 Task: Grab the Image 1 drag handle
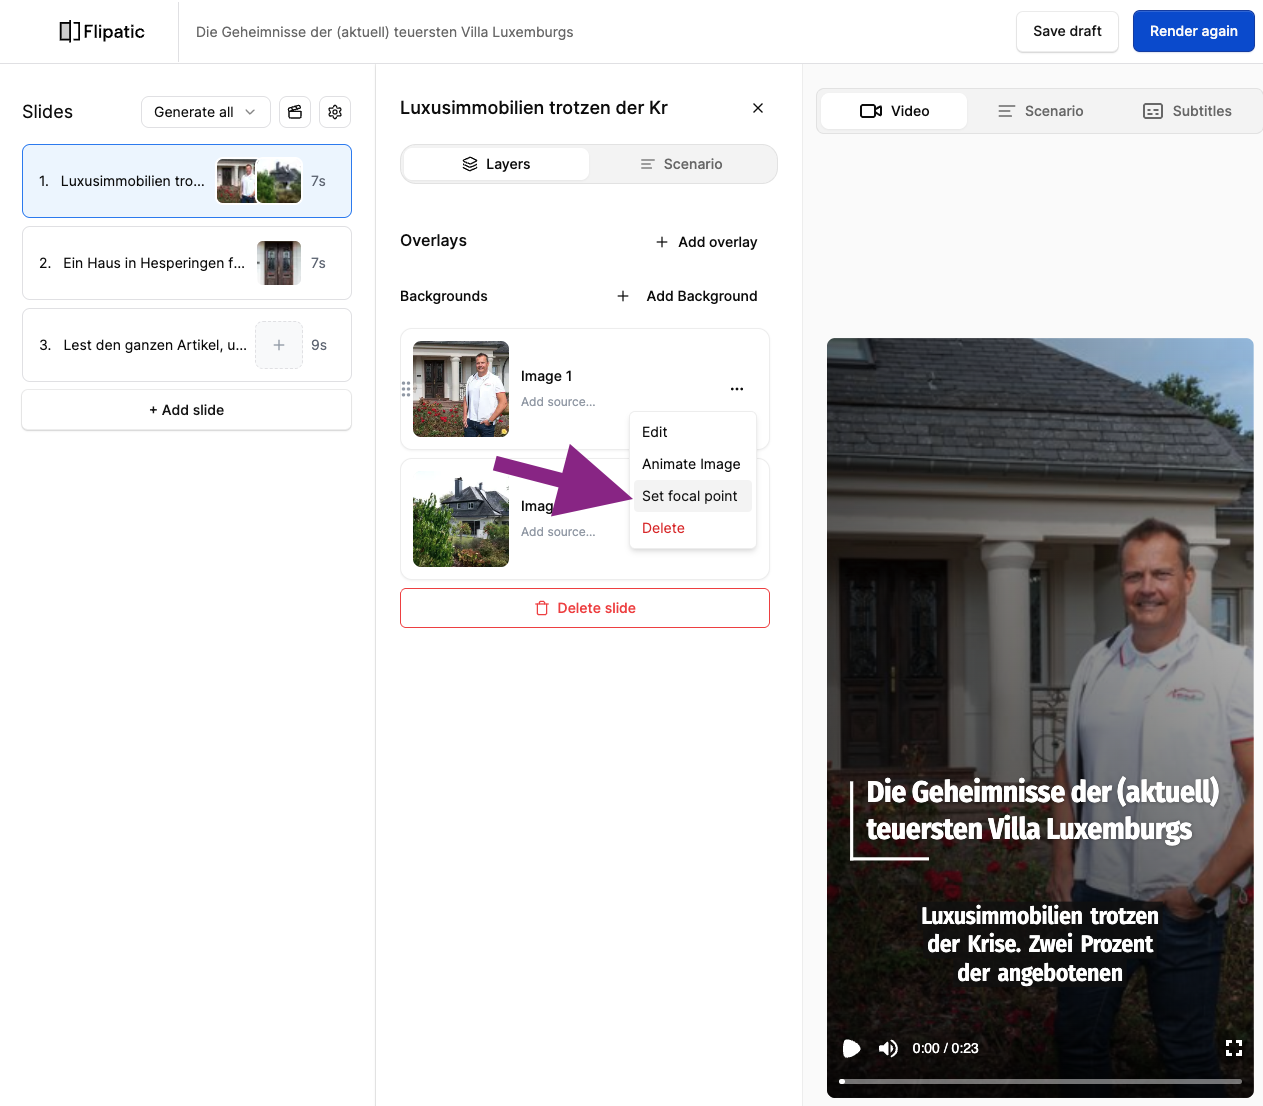[x=406, y=389]
